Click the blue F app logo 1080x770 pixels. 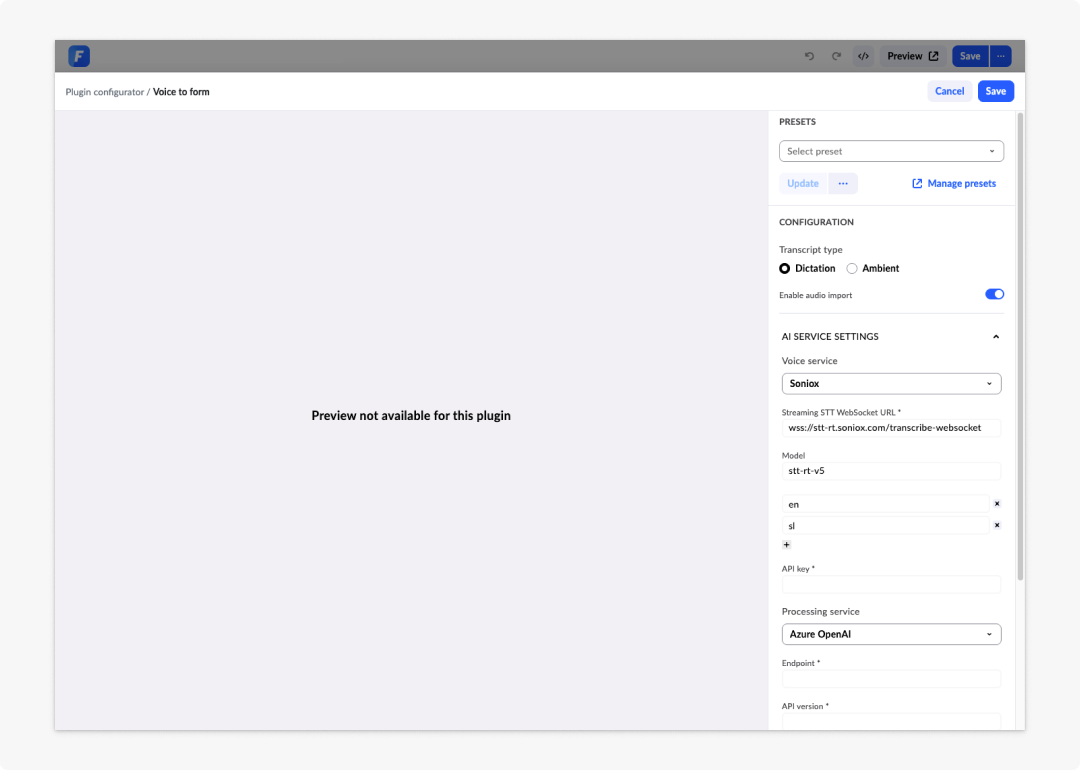click(79, 56)
